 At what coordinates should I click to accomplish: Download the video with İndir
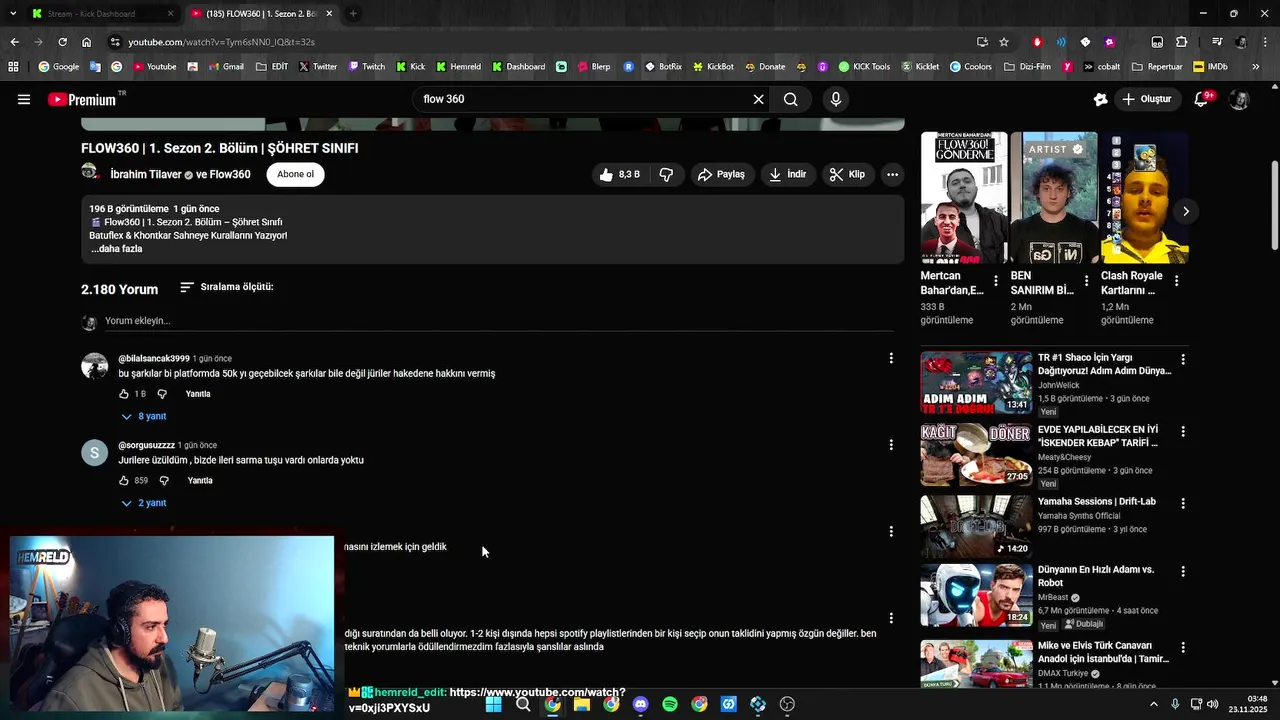pos(787,174)
